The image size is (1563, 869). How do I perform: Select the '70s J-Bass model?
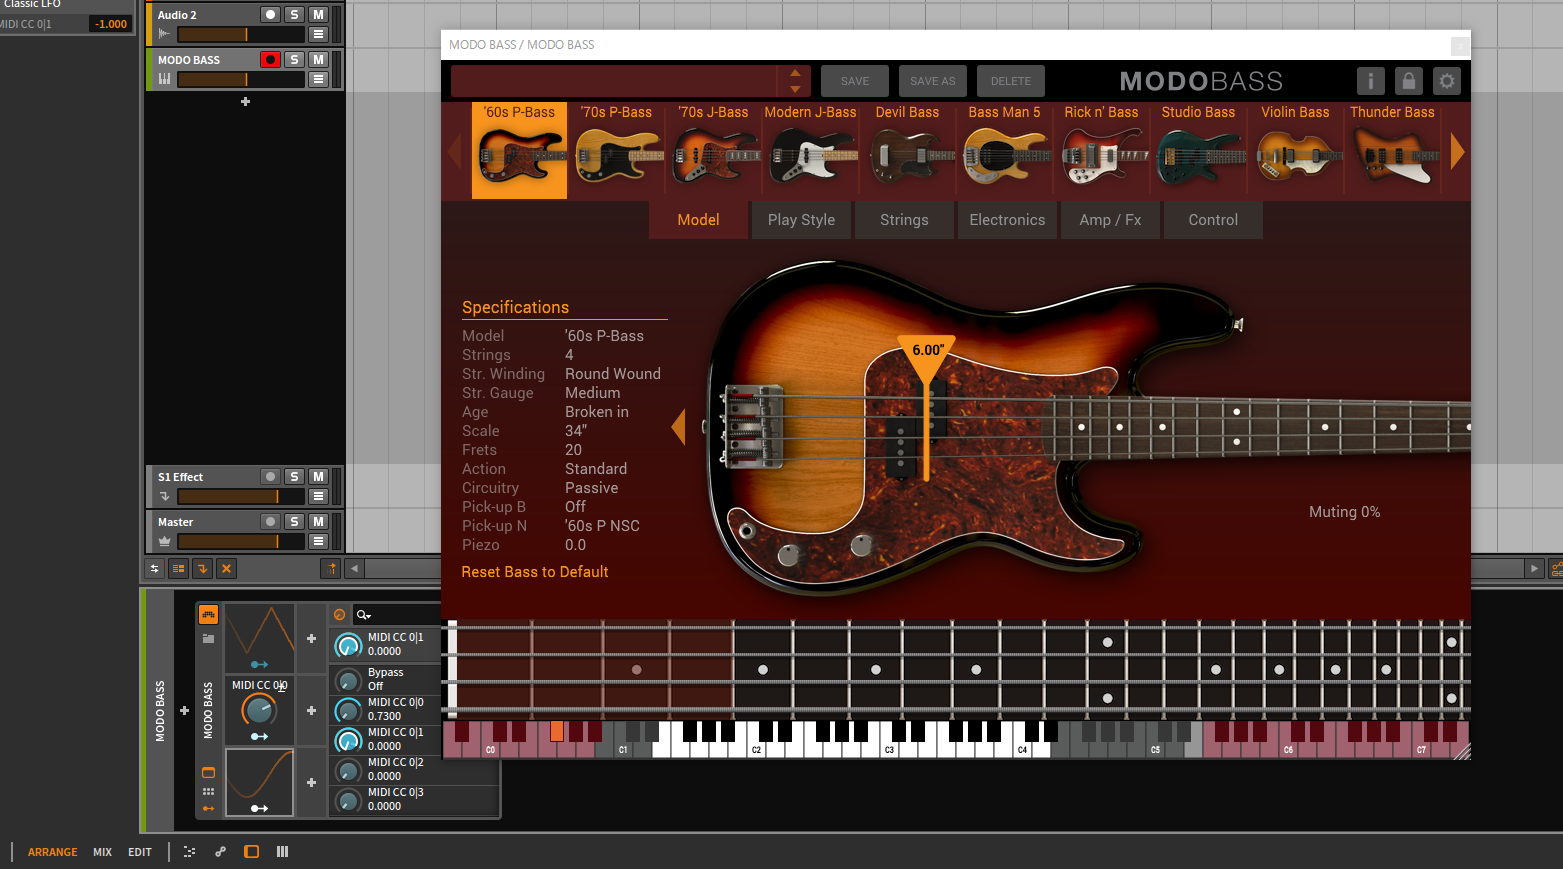pyautogui.click(x=713, y=150)
